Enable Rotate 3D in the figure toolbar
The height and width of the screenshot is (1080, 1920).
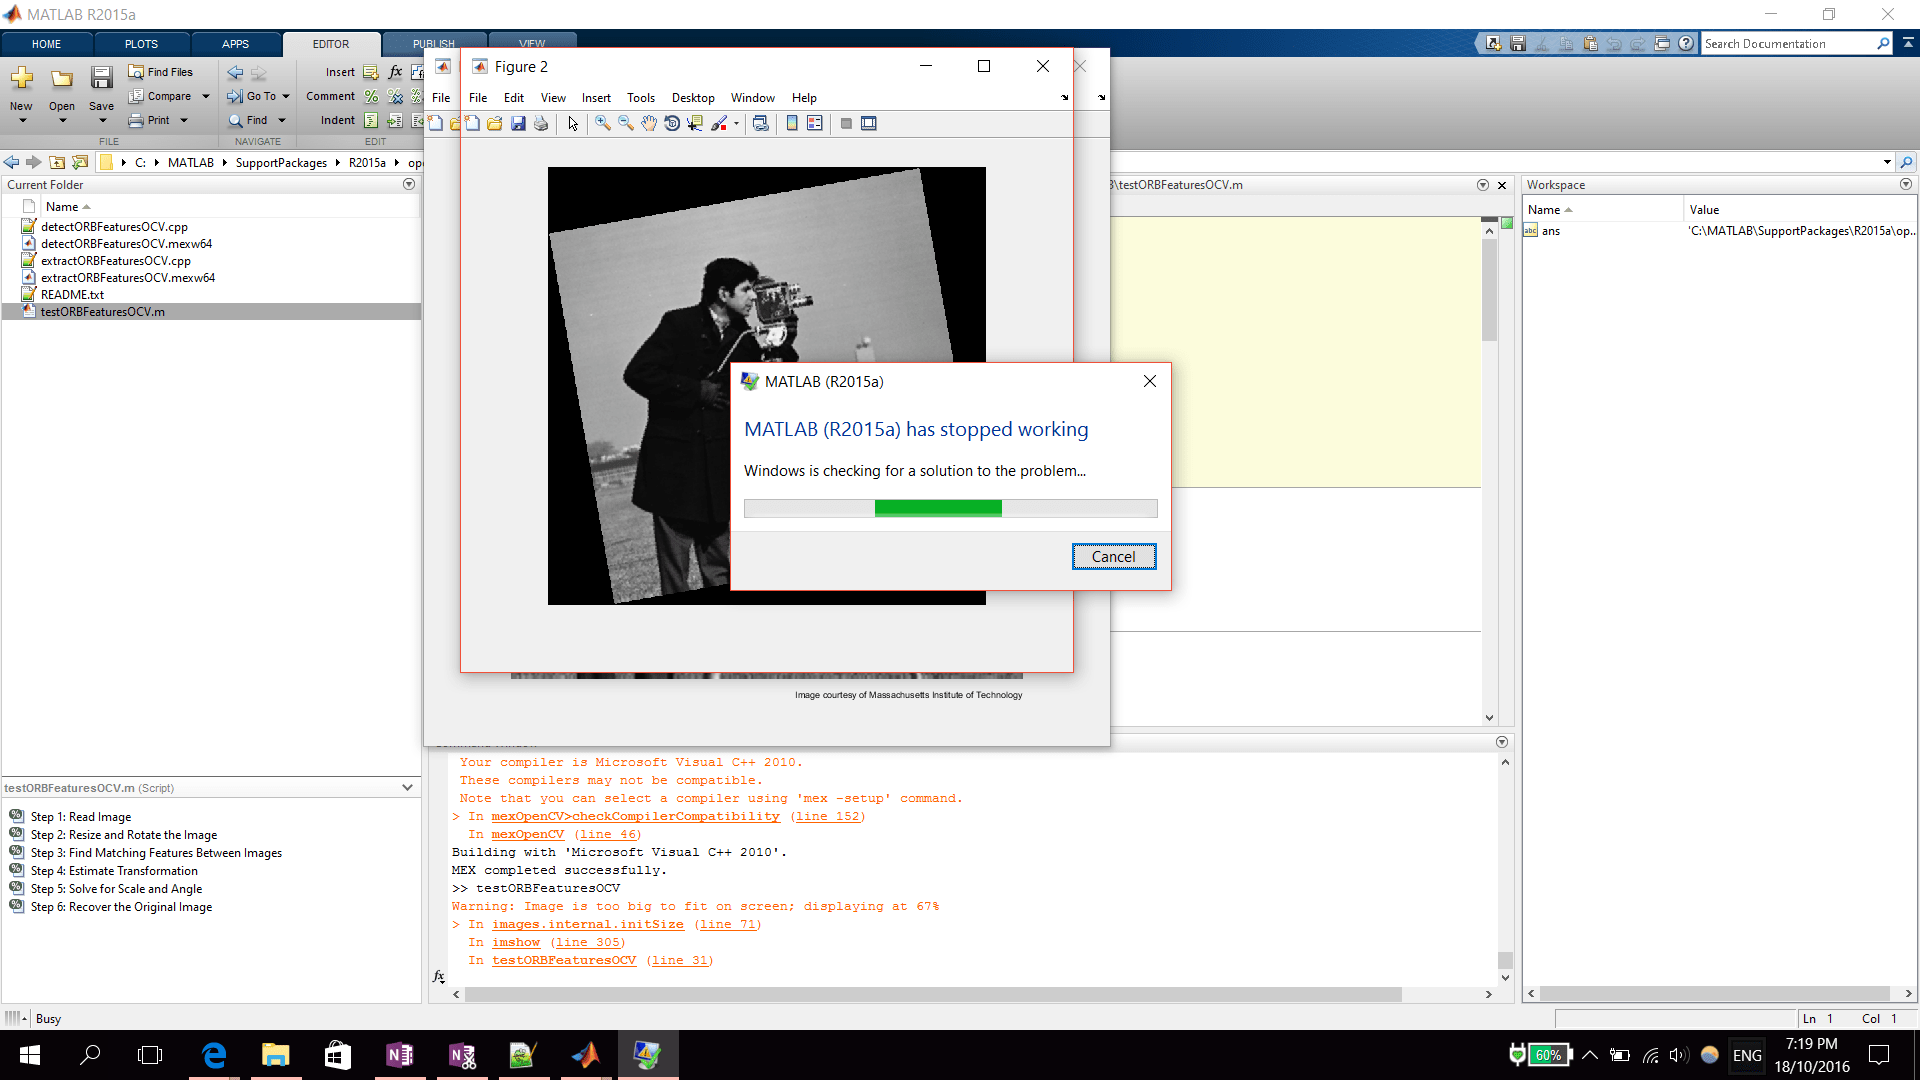[673, 124]
